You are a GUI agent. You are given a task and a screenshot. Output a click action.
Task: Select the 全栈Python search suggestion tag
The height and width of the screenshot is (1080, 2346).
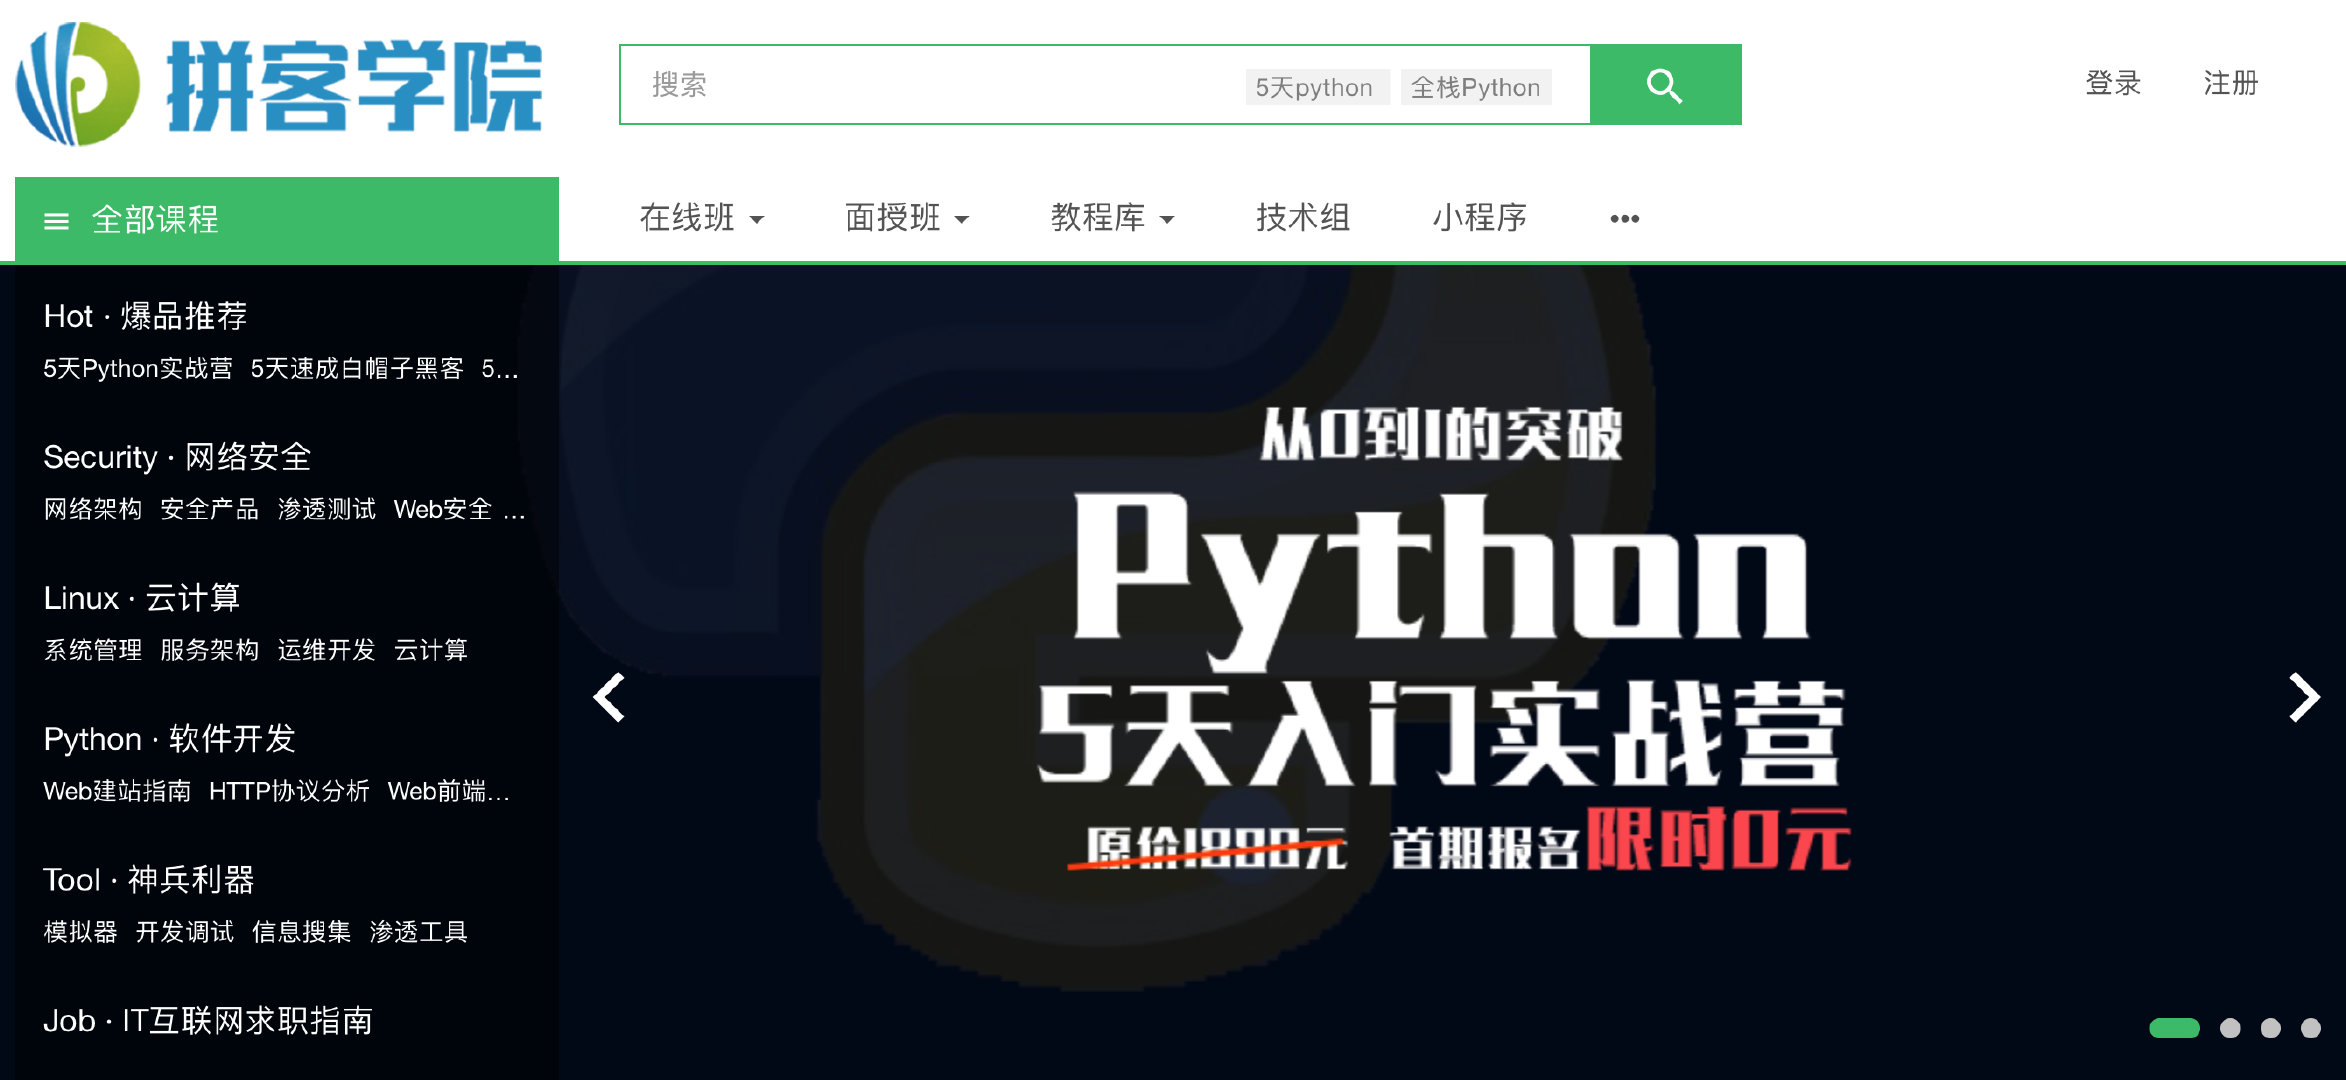tap(1476, 87)
